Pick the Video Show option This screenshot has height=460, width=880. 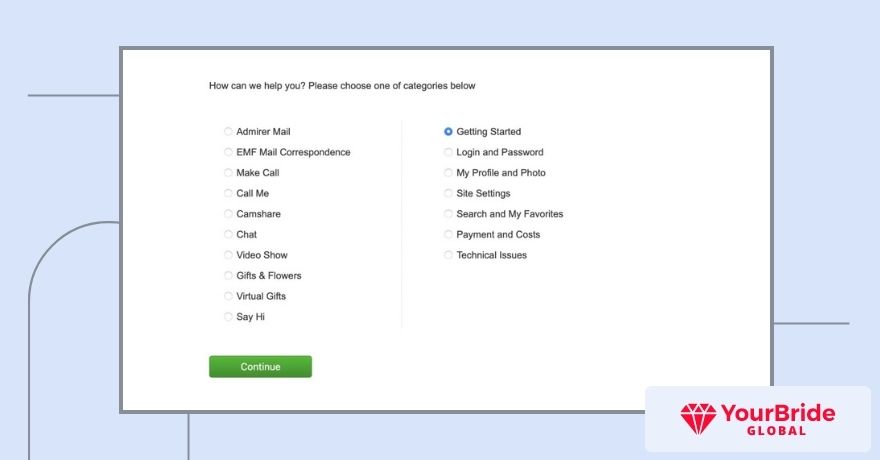point(228,255)
